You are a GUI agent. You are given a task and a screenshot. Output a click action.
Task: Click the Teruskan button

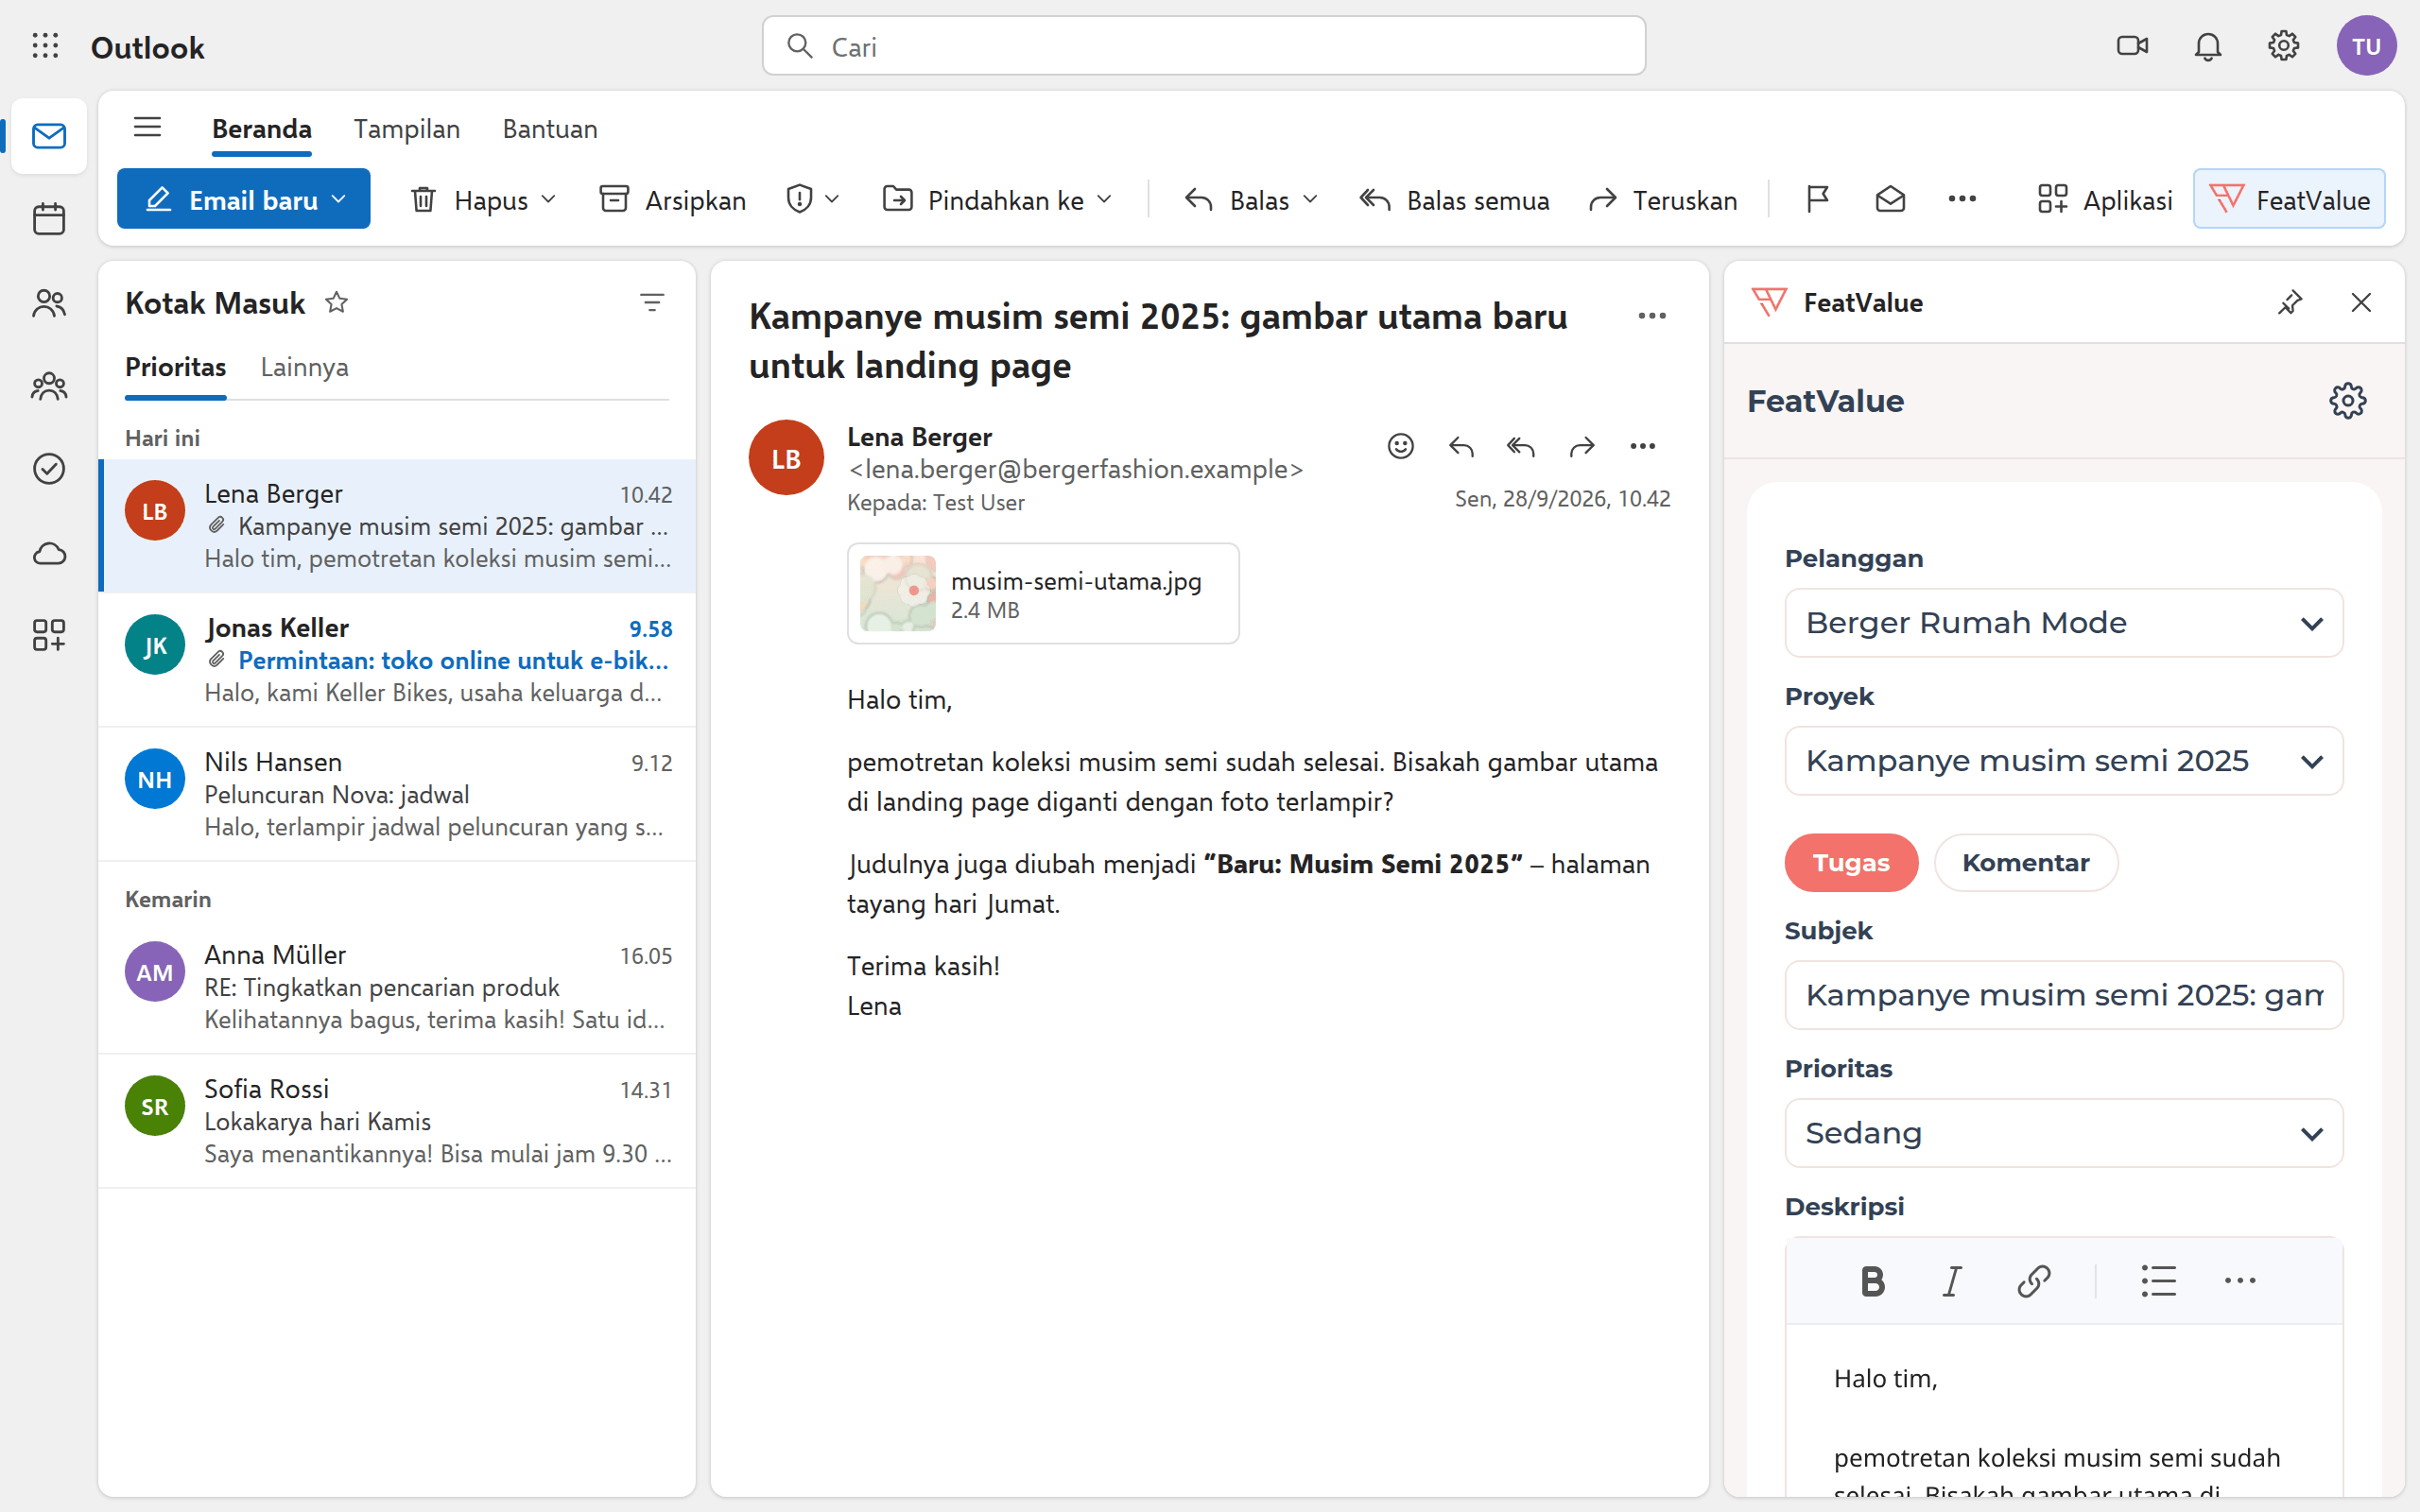click(1662, 200)
